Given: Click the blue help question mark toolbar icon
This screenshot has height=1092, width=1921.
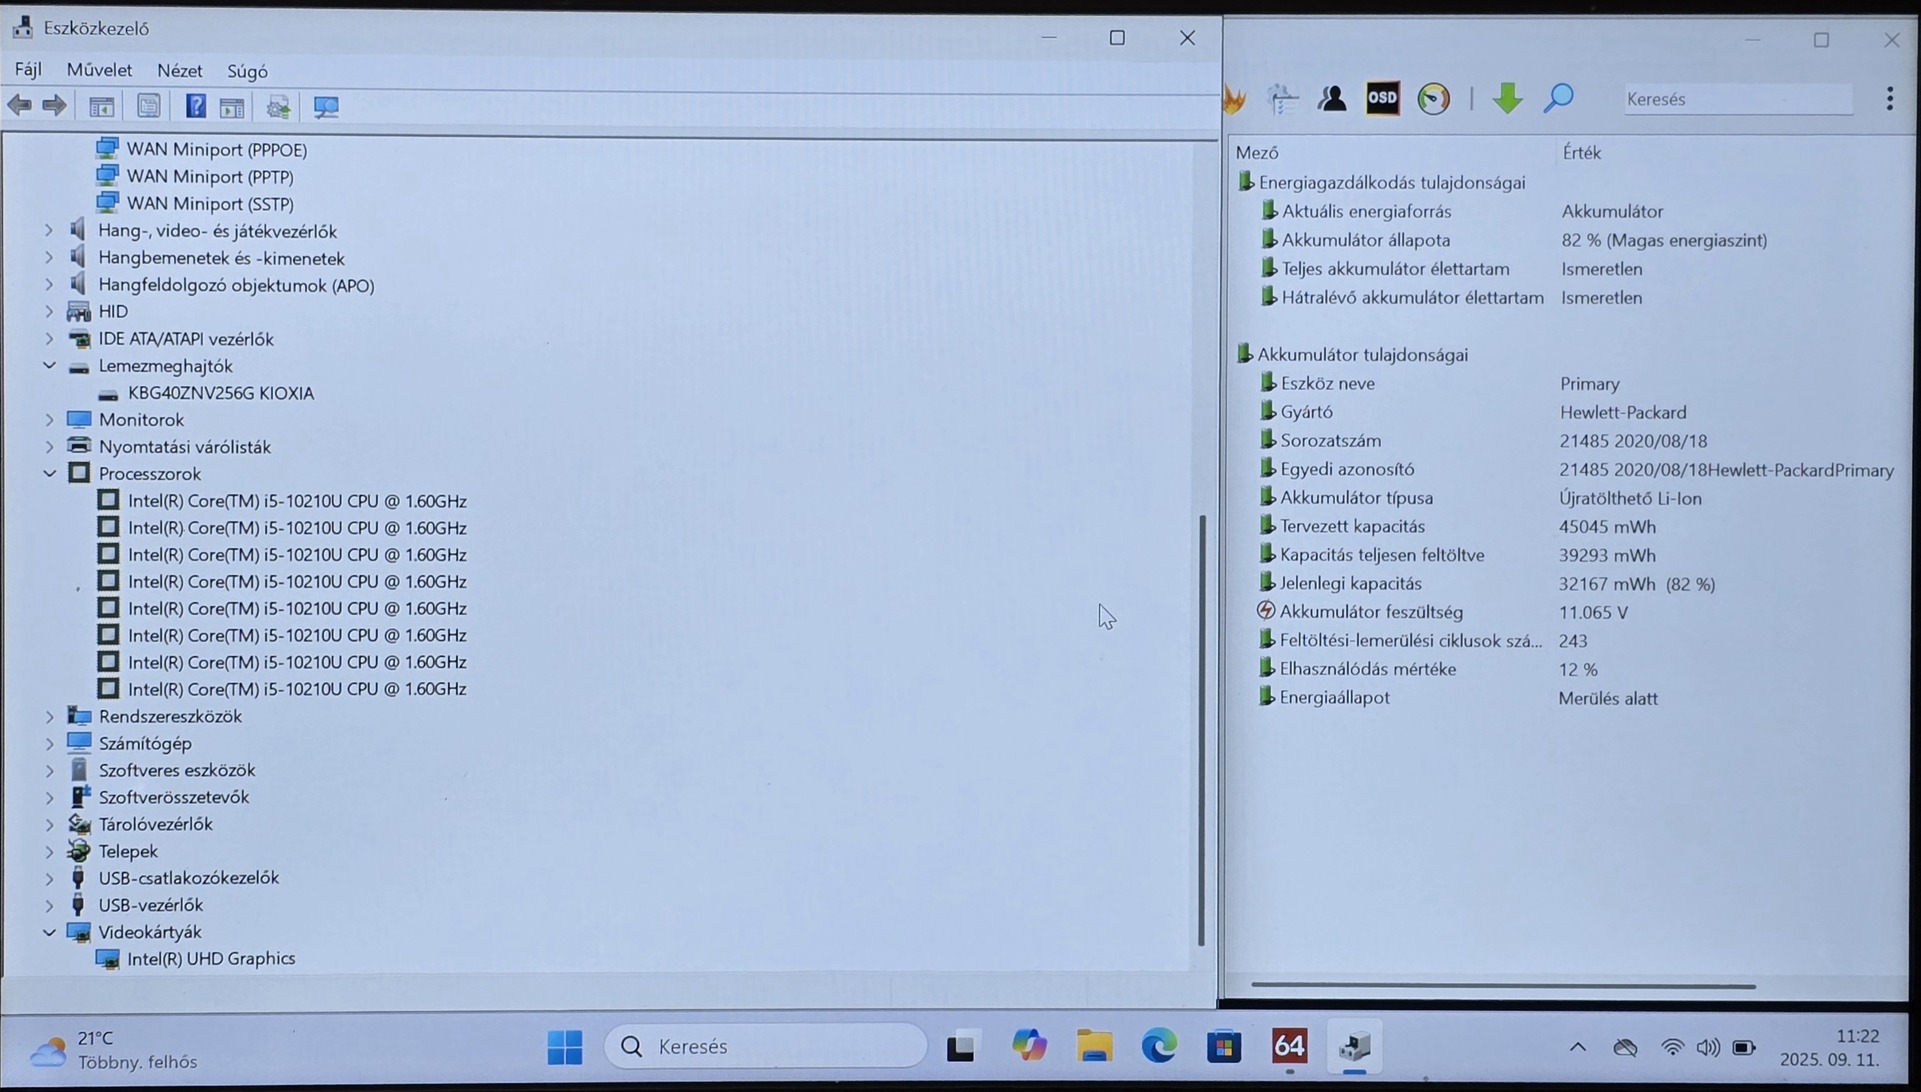Looking at the screenshot, I should 195,106.
